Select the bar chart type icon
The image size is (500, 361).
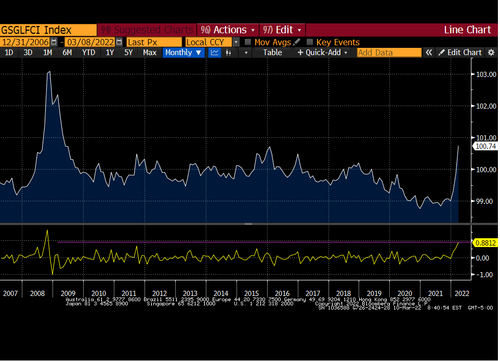[x=229, y=53]
